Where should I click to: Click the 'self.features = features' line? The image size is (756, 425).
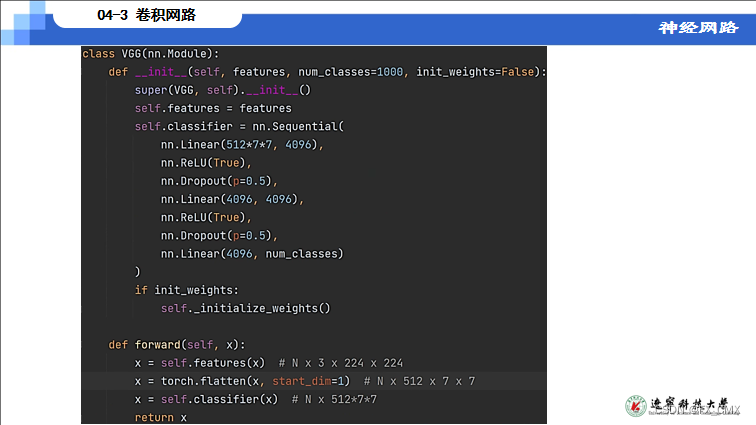coord(213,108)
